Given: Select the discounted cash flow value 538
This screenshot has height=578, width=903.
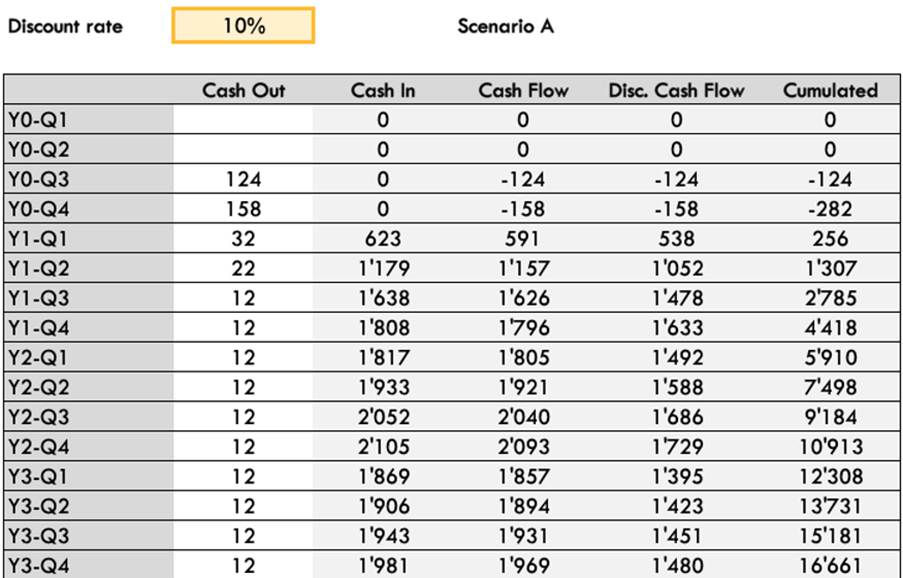Looking at the screenshot, I should (x=676, y=239).
